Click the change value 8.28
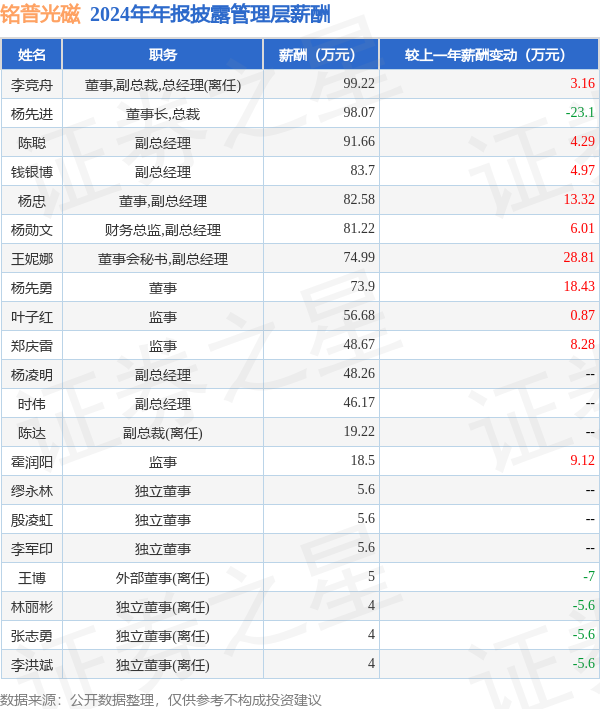The height and width of the screenshot is (709, 600). [x=582, y=345]
